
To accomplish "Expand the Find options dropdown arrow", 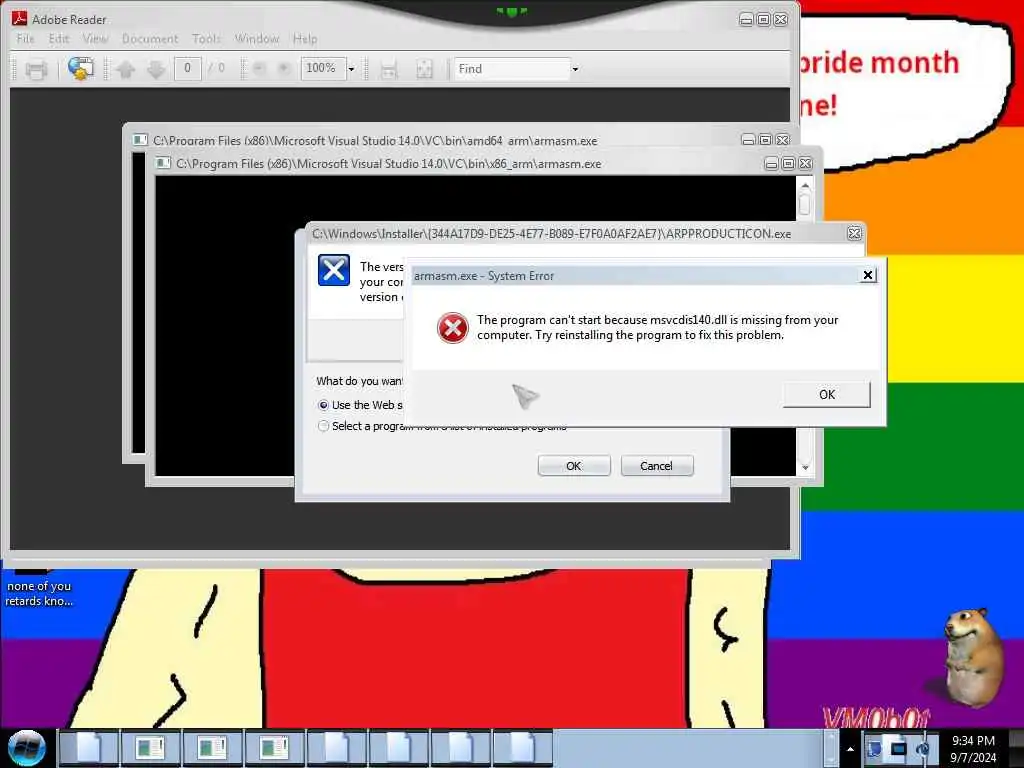I will [x=575, y=69].
